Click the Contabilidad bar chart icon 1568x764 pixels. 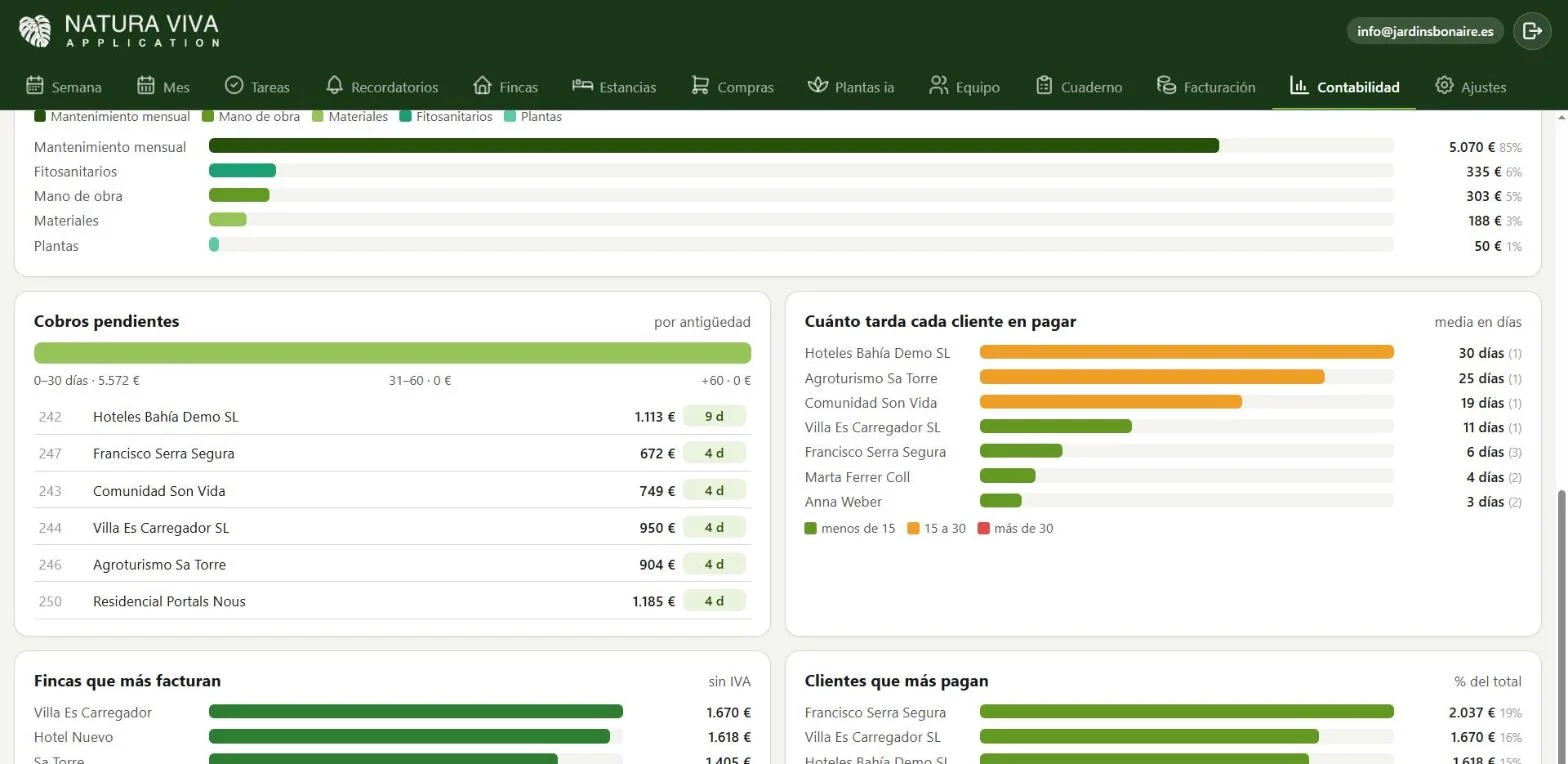pos(1299,85)
